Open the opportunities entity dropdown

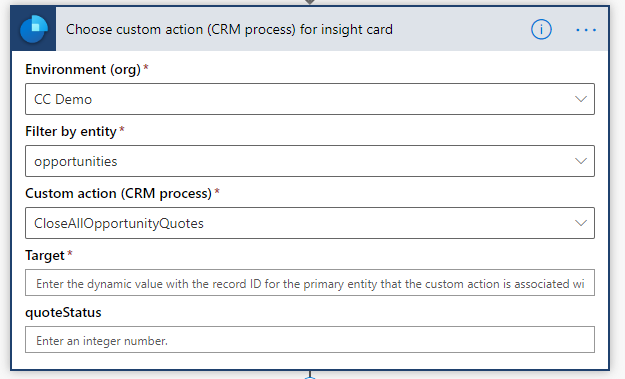(x=310, y=161)
